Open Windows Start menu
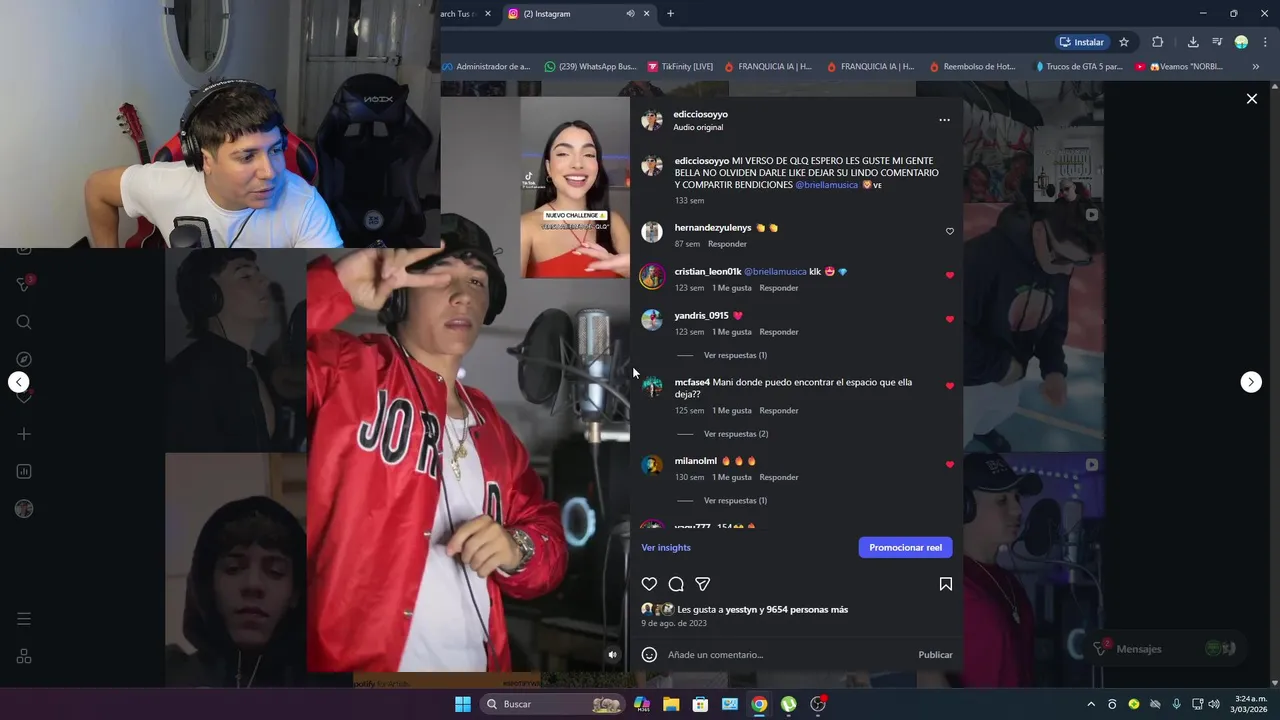Screen dimensions: 1280x720 point(463,704)
